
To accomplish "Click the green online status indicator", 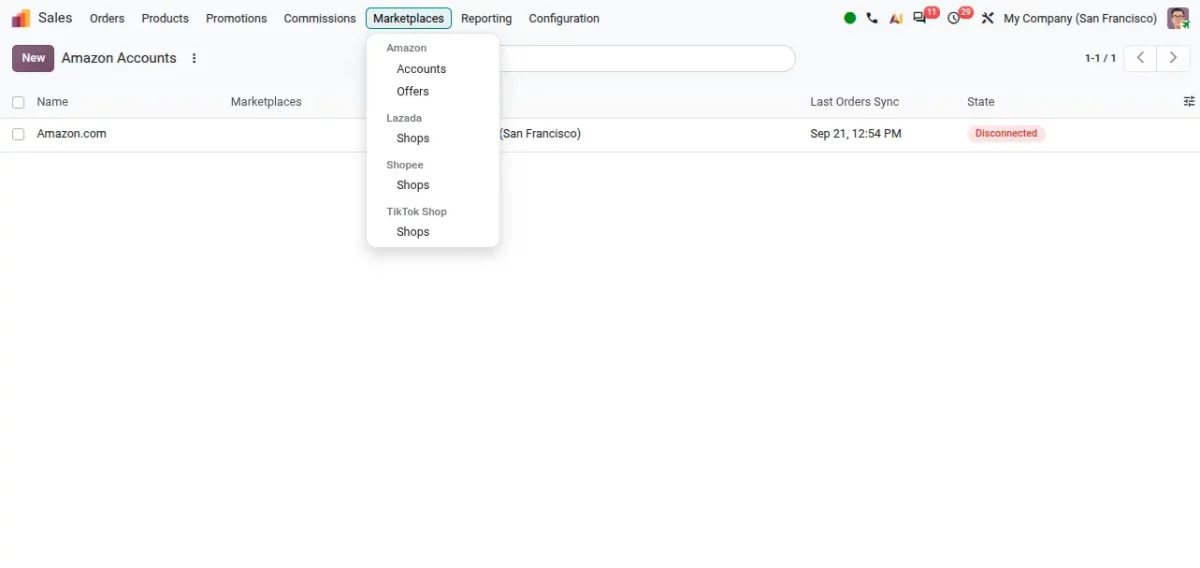I will point(850,18).
